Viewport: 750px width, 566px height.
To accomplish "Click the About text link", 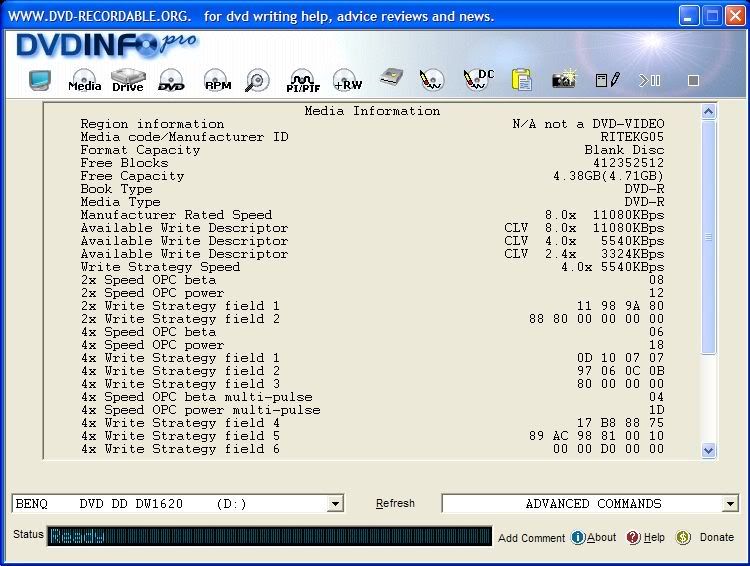I will point(601,537).
